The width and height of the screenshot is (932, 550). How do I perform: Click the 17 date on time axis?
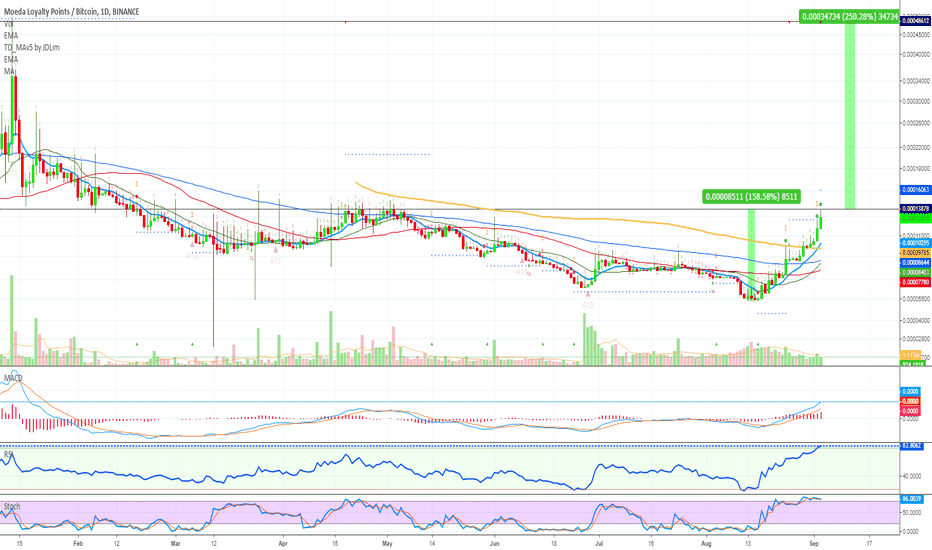[x=870, y=543]
